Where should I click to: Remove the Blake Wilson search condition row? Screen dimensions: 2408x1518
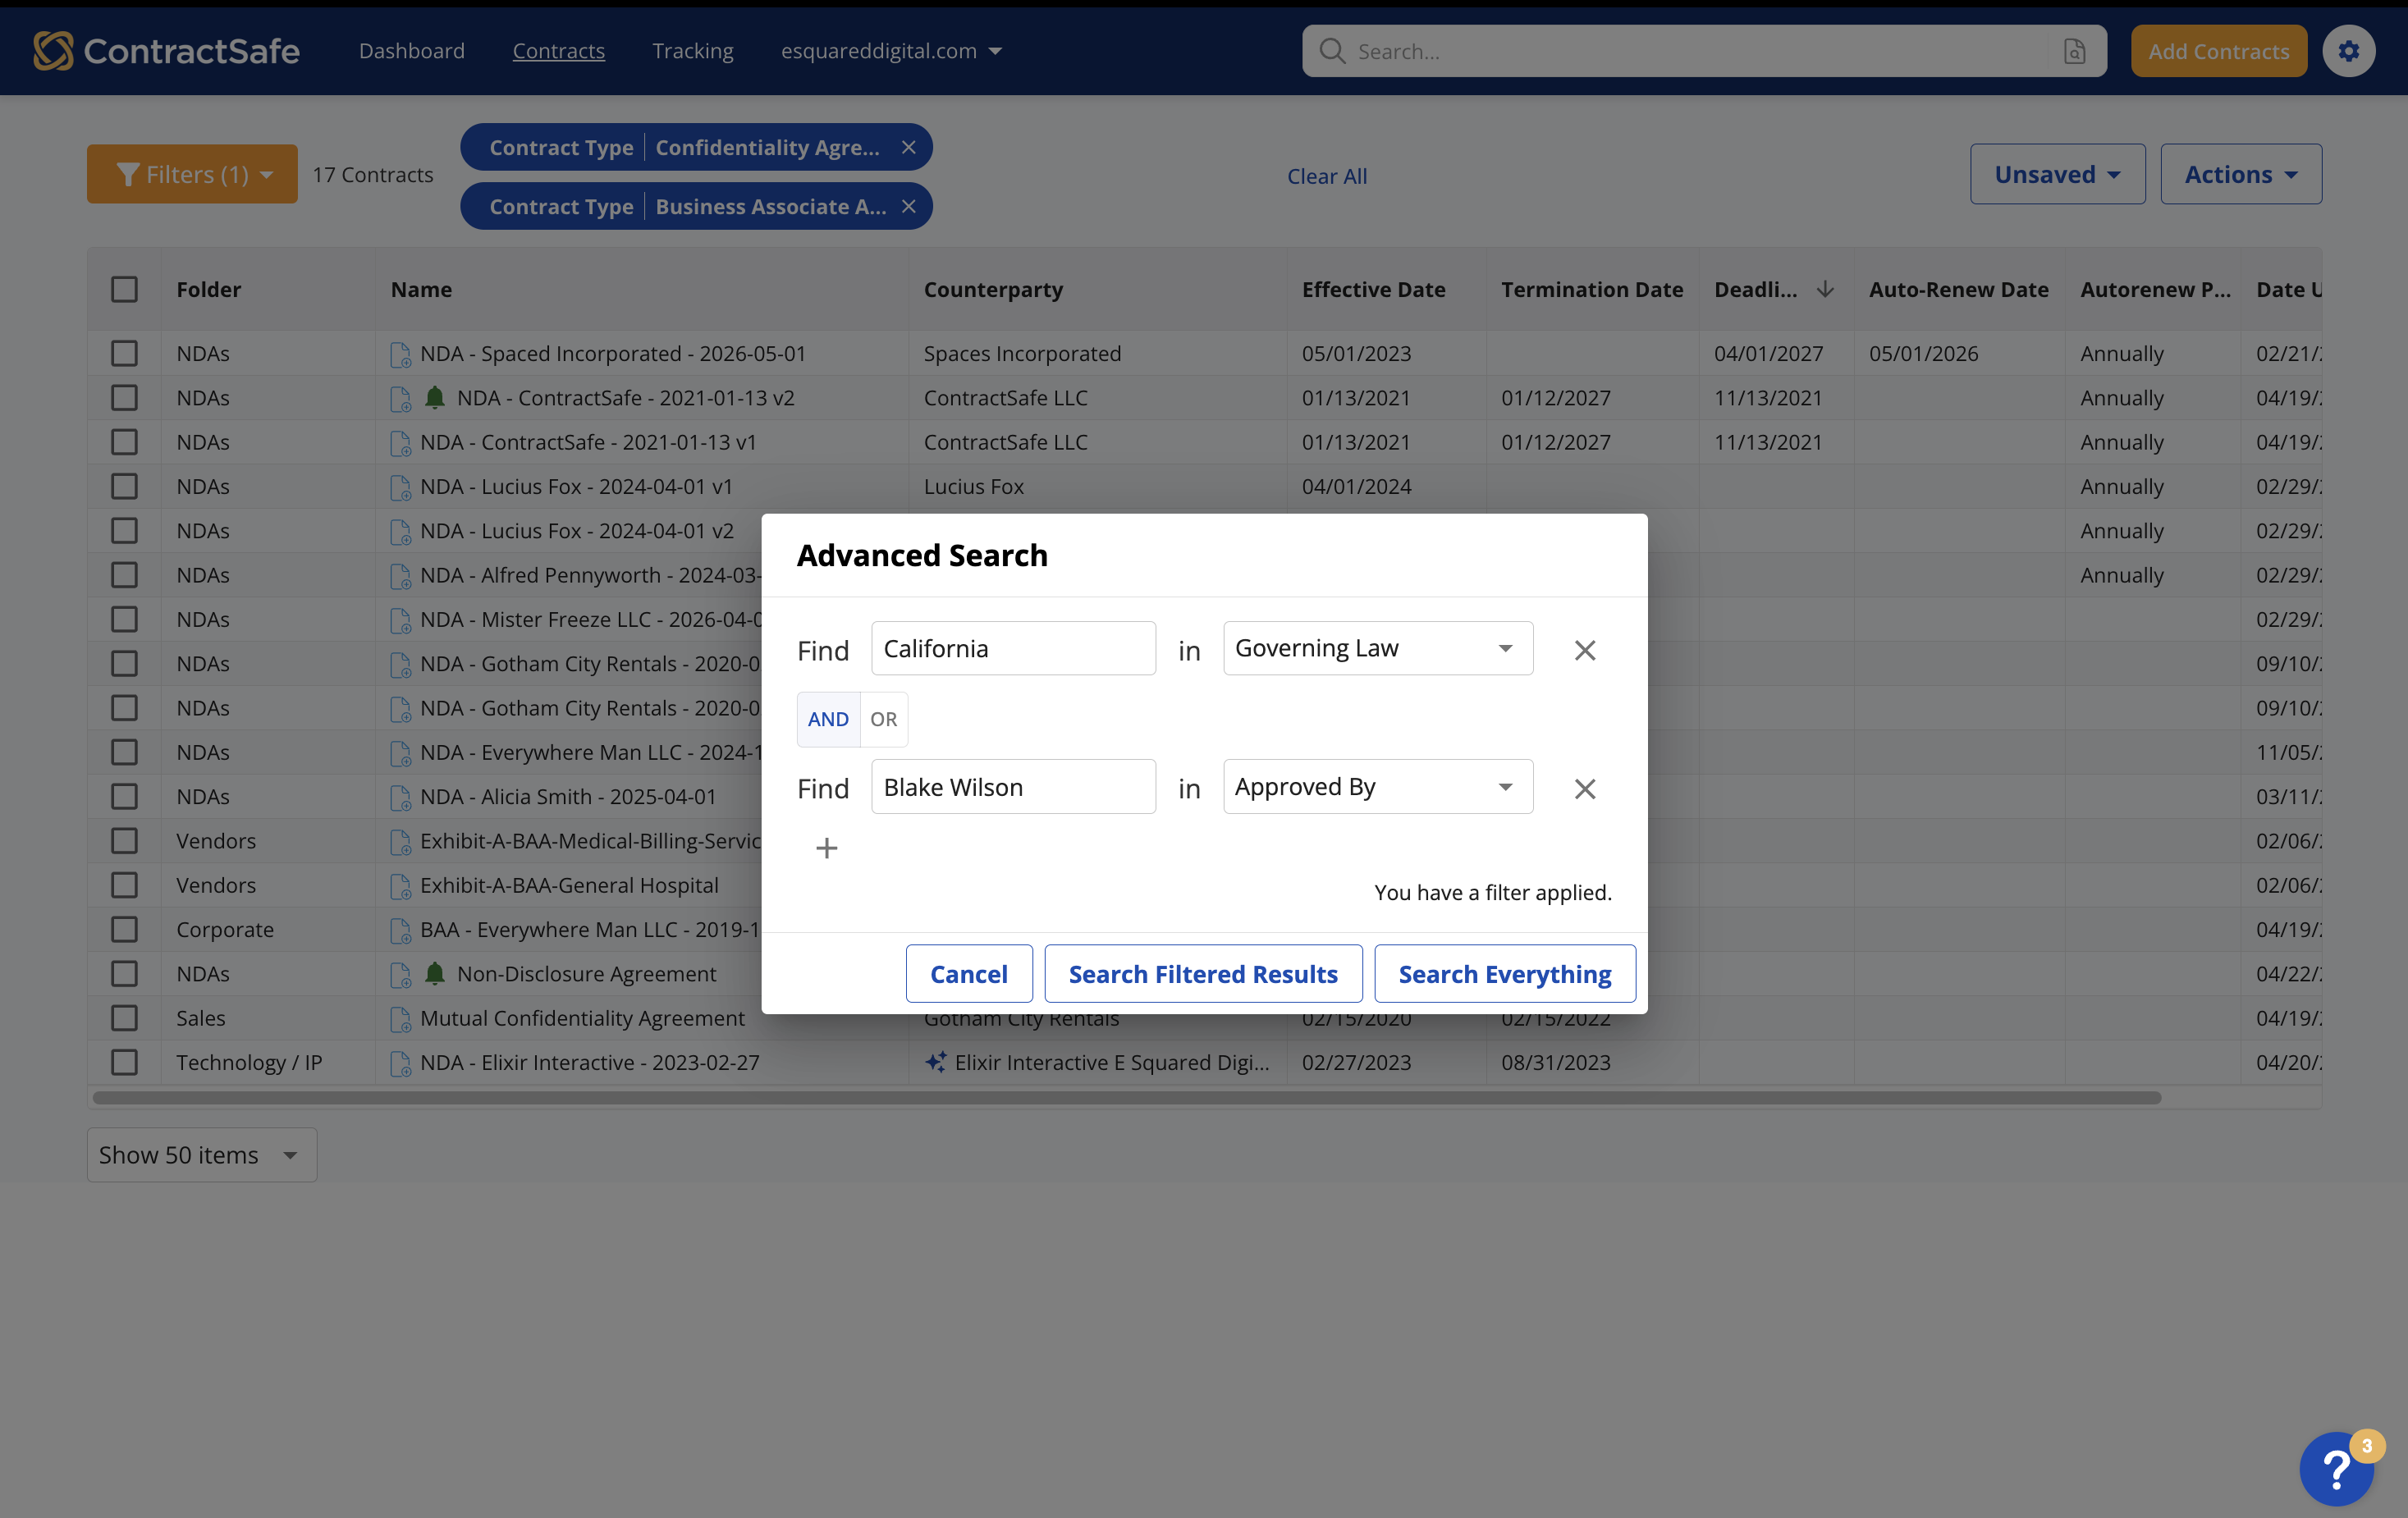(1584, 788)
